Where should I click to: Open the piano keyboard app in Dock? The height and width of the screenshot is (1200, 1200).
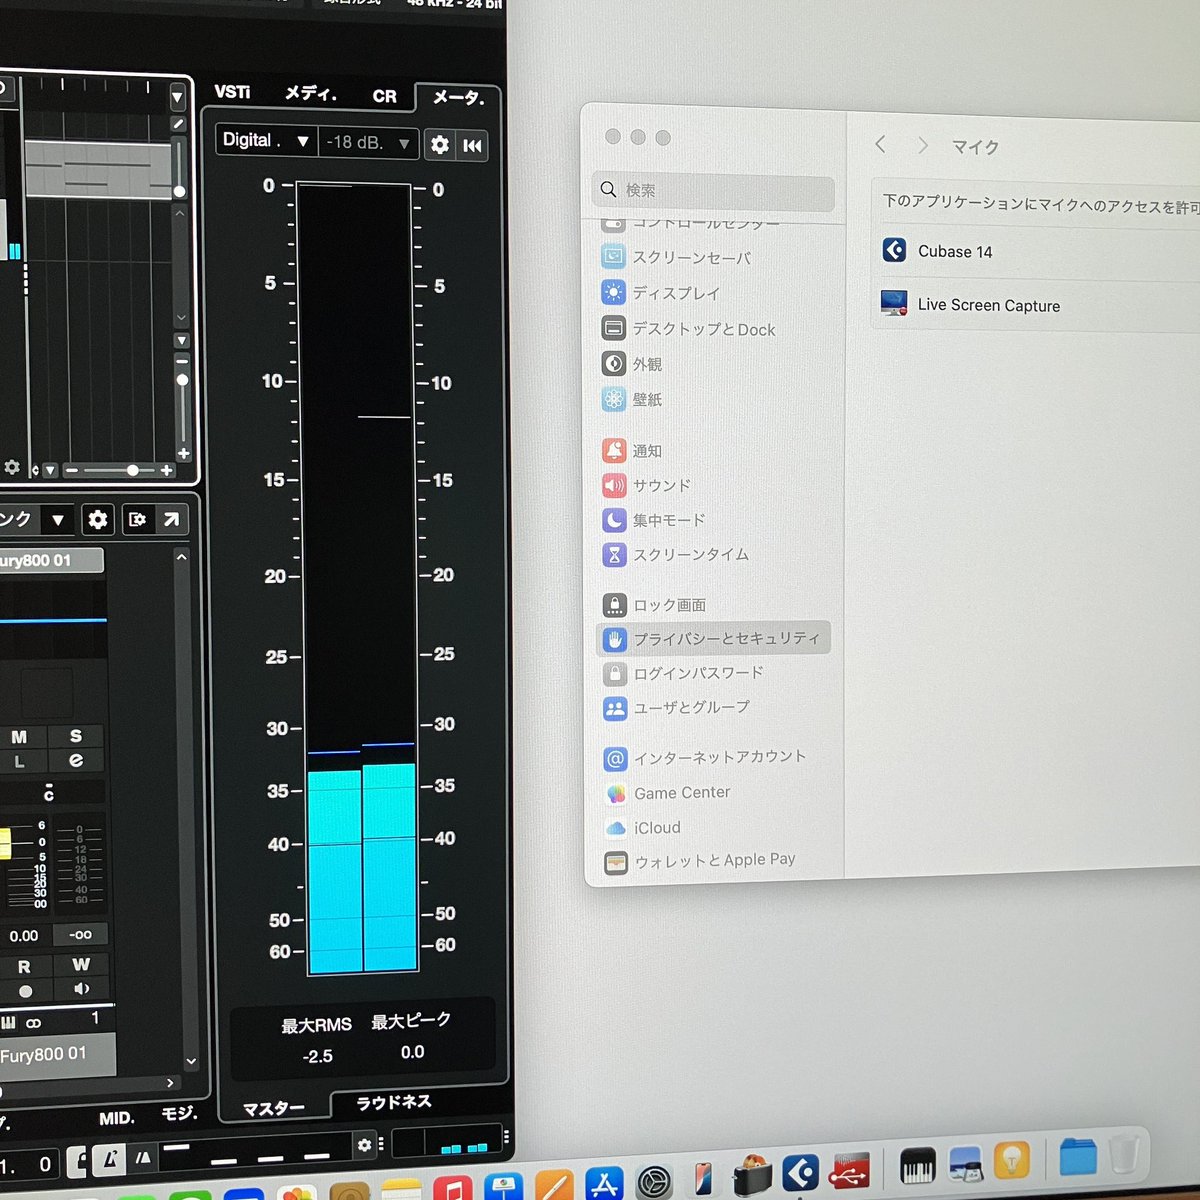point(917,1165)
